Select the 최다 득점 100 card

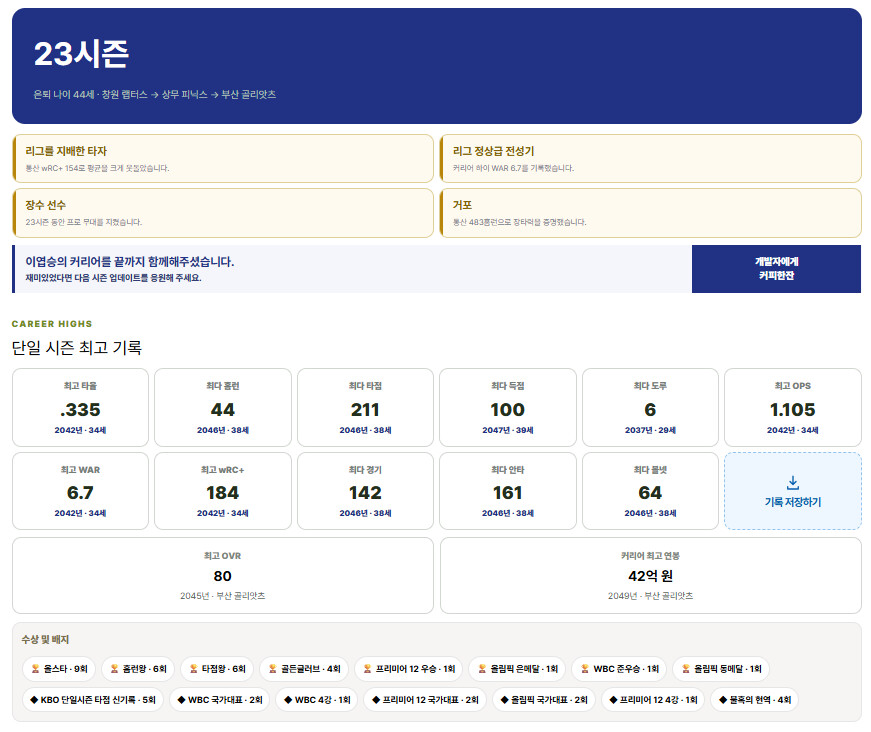point(508,407)
